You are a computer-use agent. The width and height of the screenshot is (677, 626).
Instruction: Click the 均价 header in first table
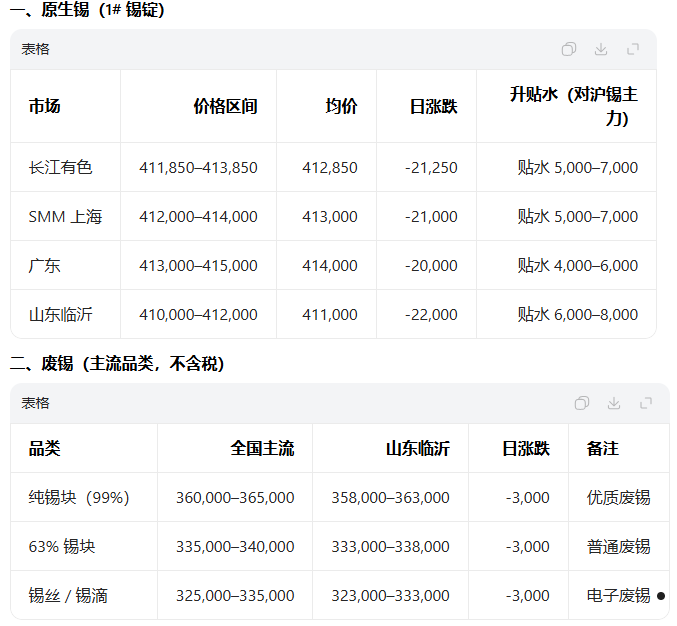341,106
